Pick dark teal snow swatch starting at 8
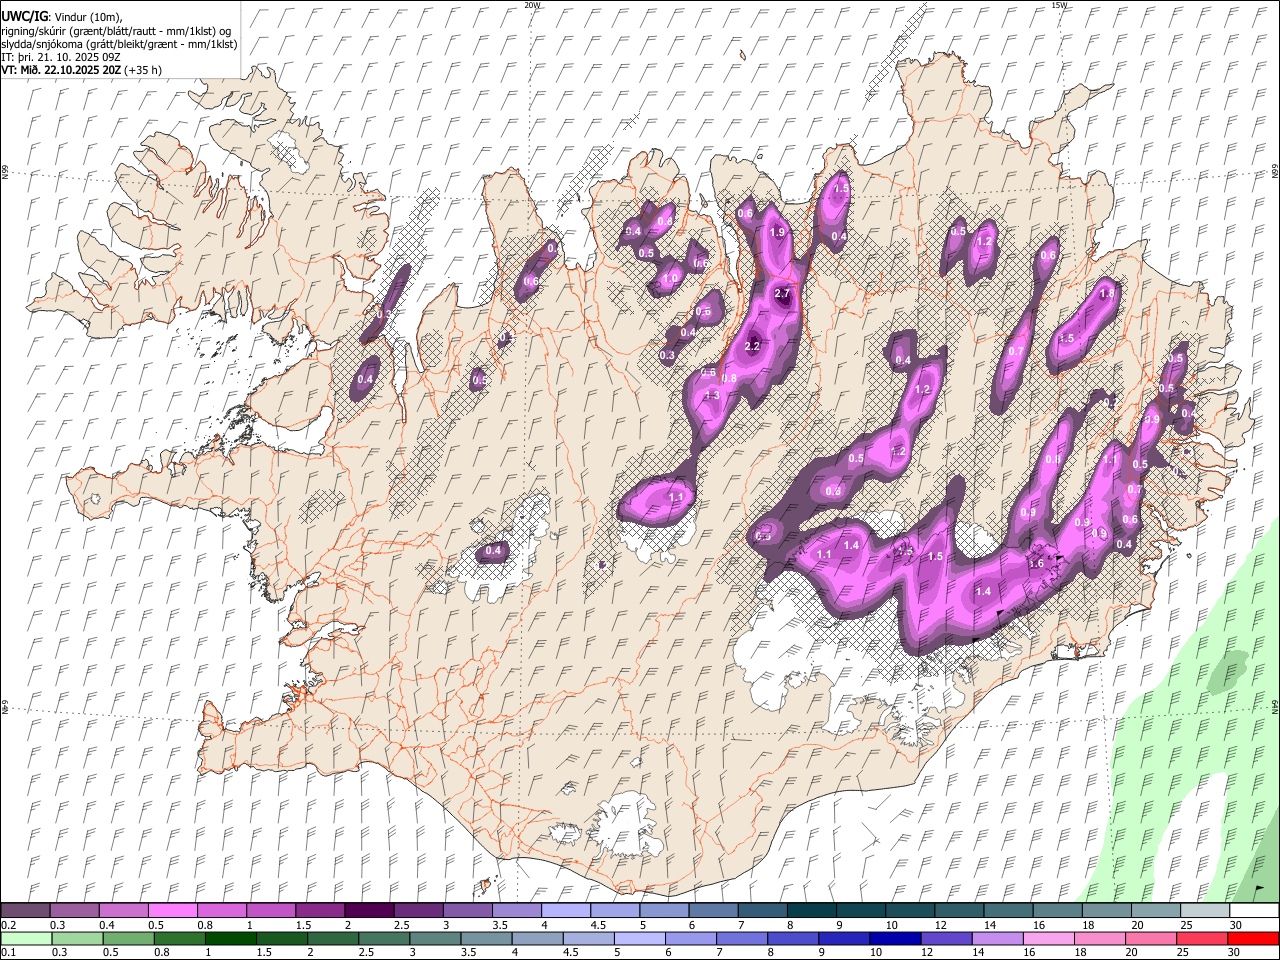 click(811, 910)
